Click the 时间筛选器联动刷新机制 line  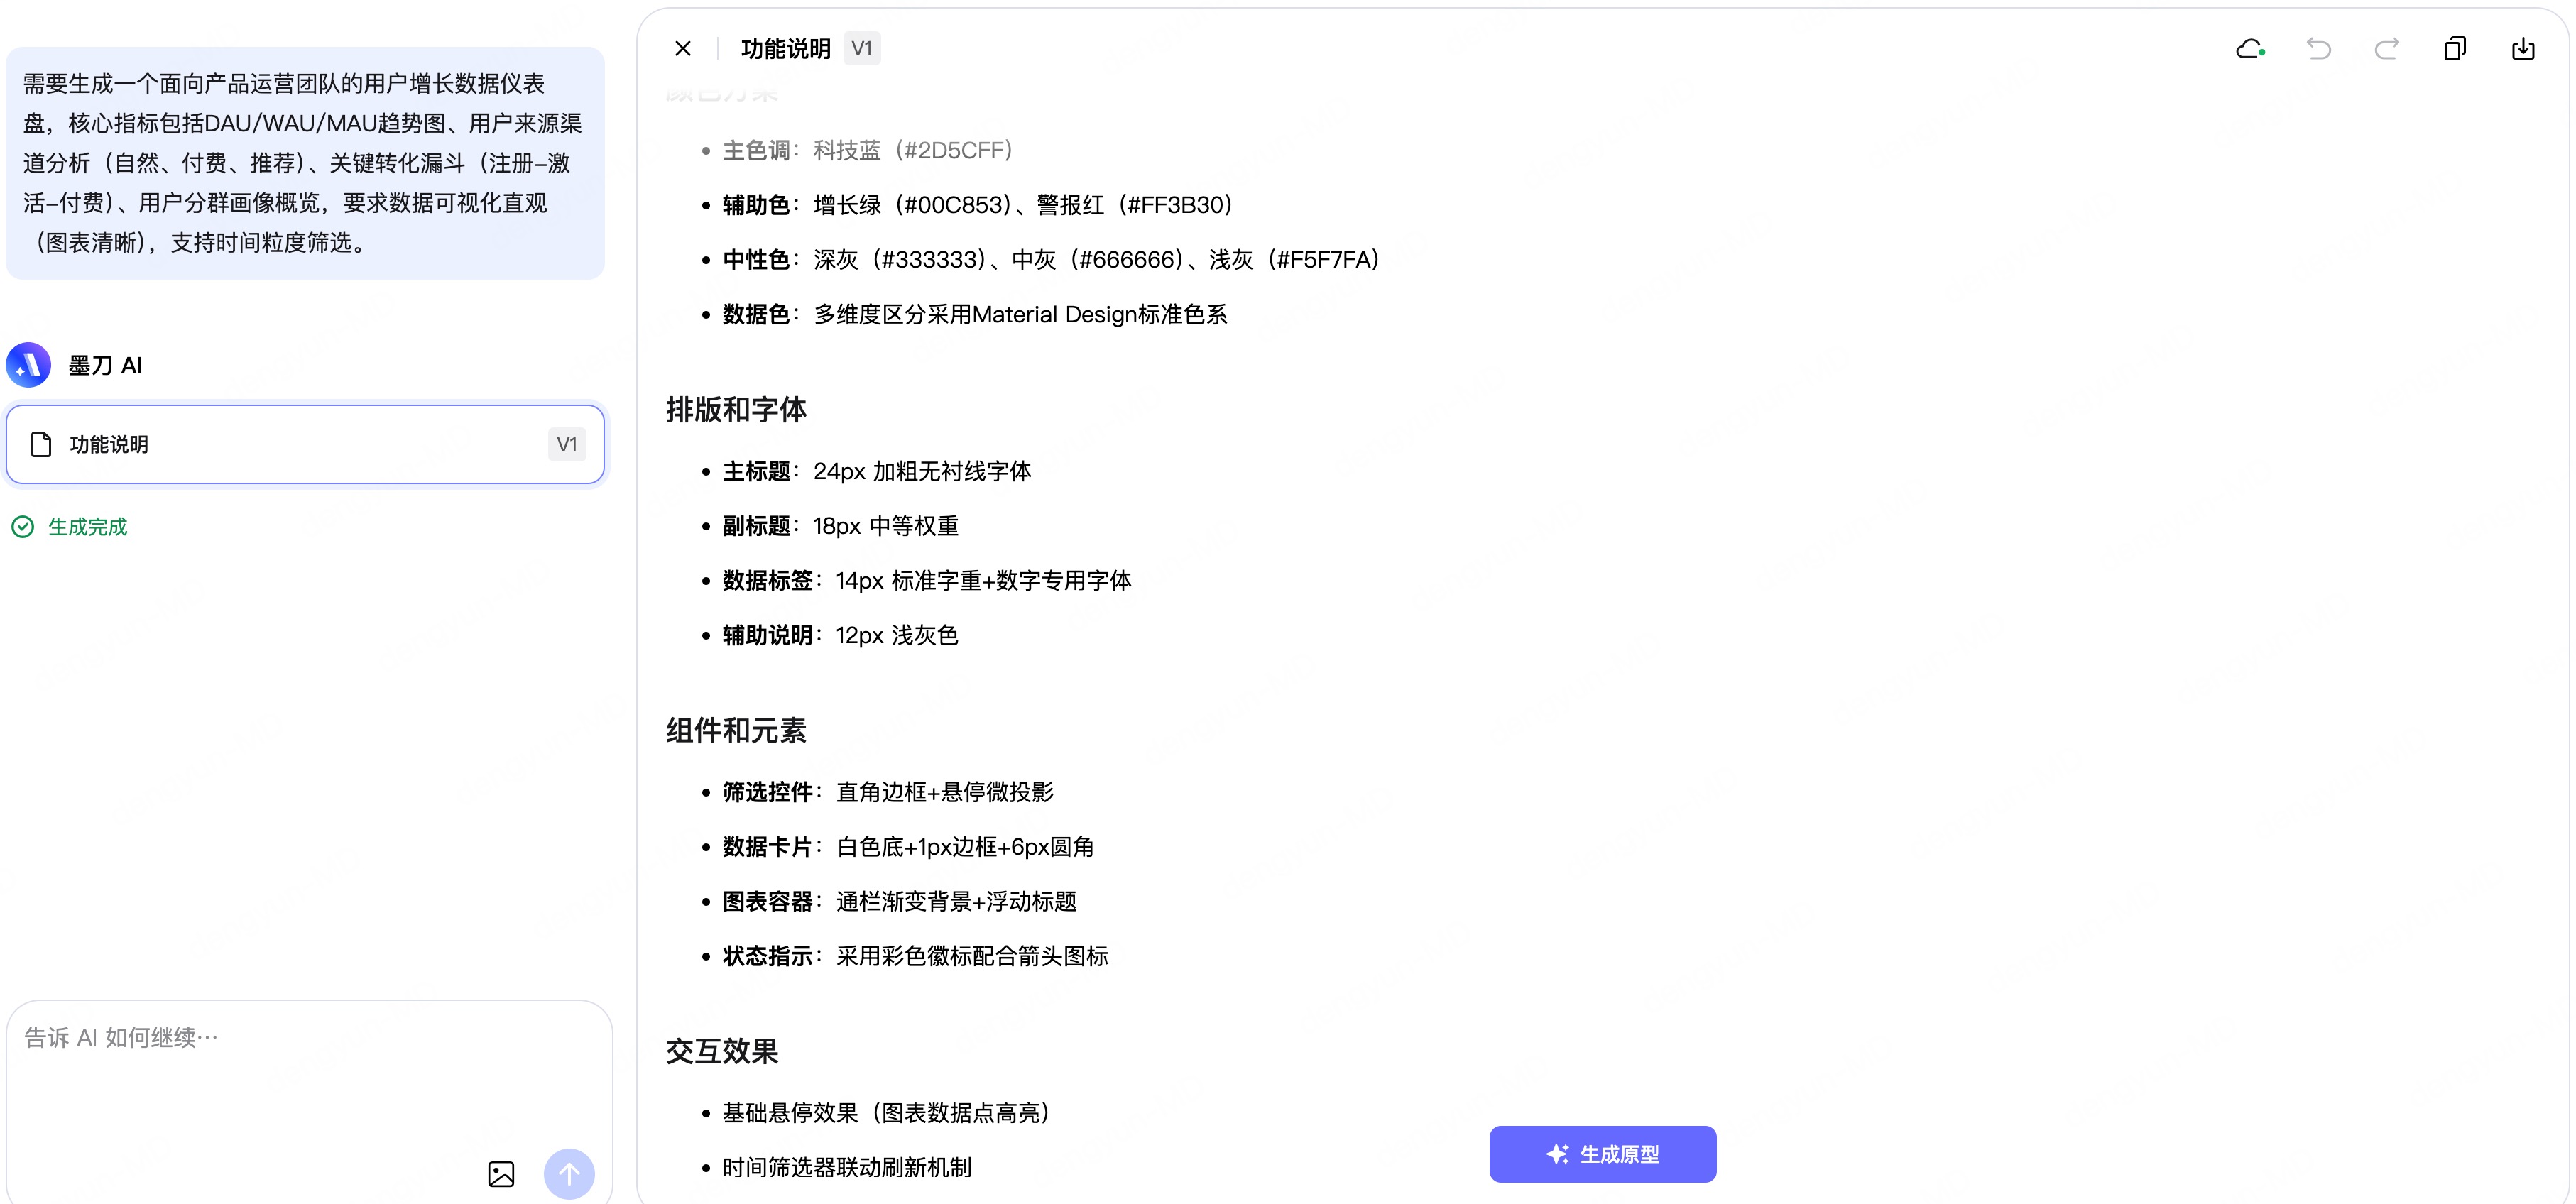847,1168
